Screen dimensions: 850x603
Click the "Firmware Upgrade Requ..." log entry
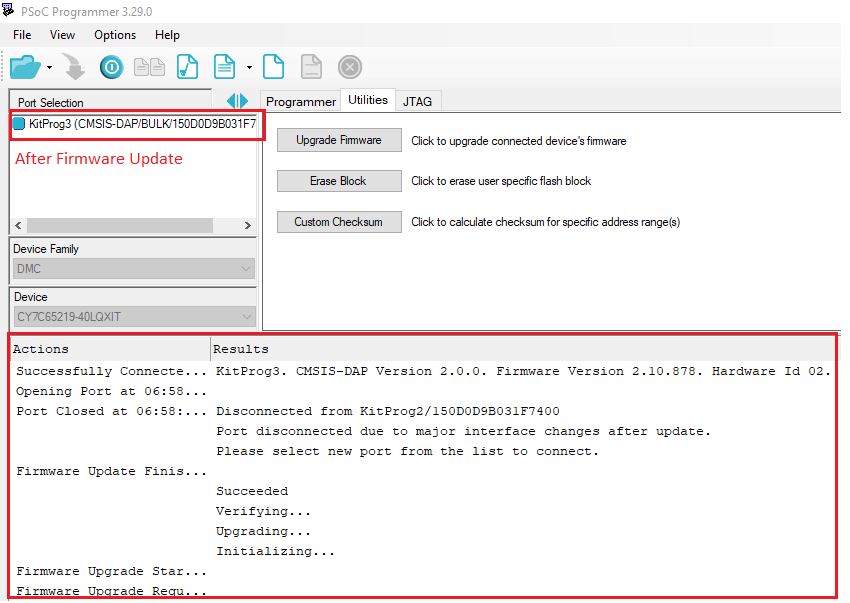coord(111,591)
